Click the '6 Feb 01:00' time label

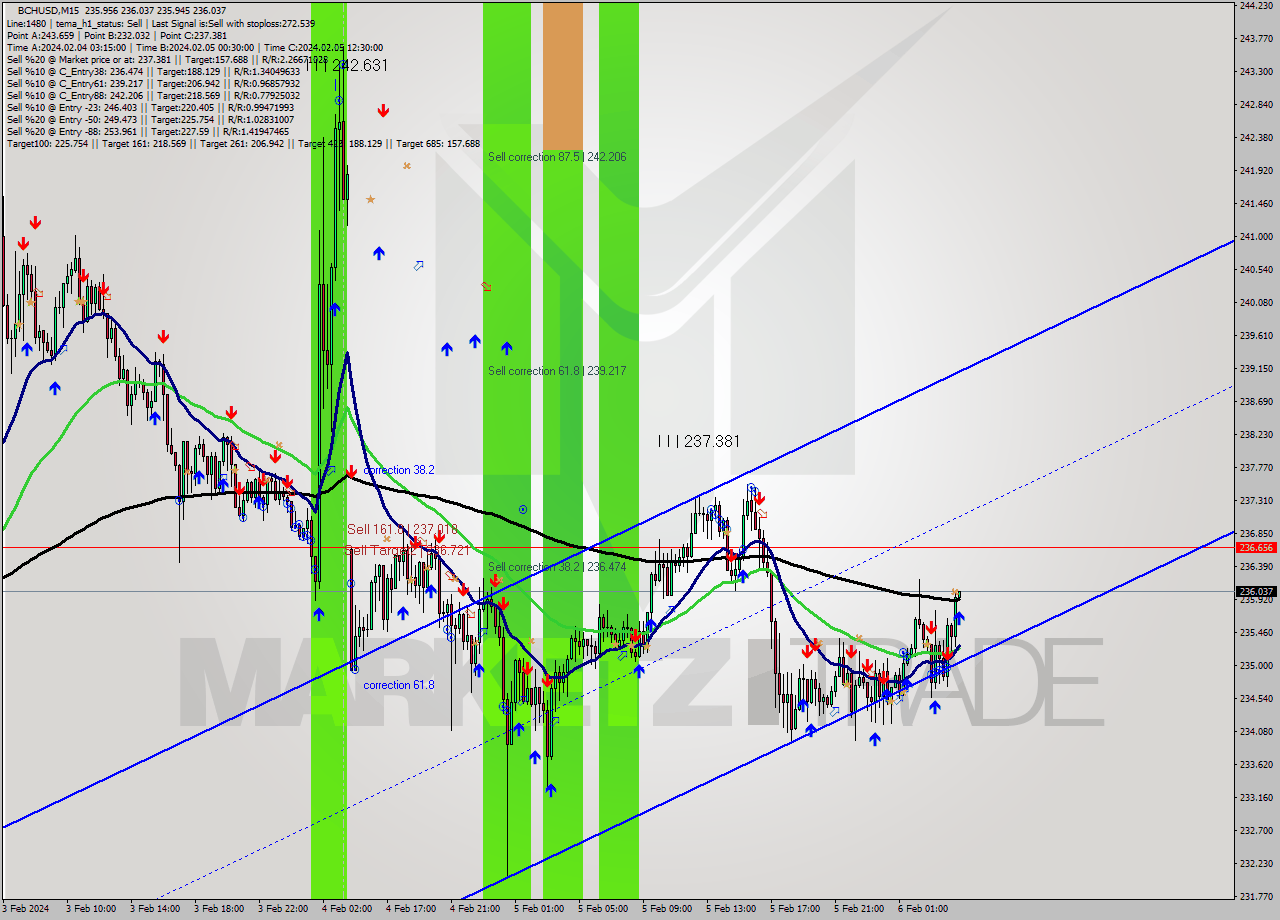click(923, 909)
